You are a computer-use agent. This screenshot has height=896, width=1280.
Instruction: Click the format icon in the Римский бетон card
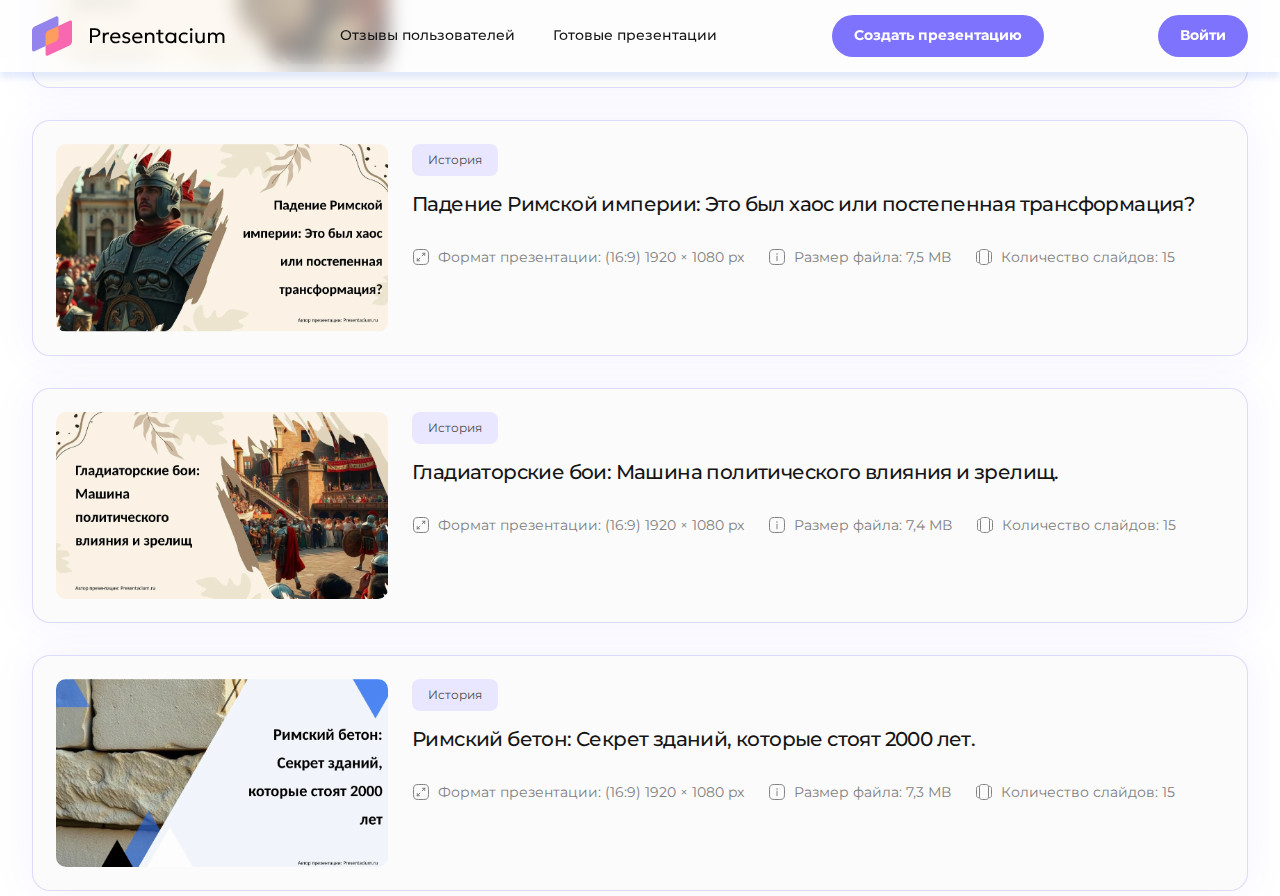(x=421, y=792)
